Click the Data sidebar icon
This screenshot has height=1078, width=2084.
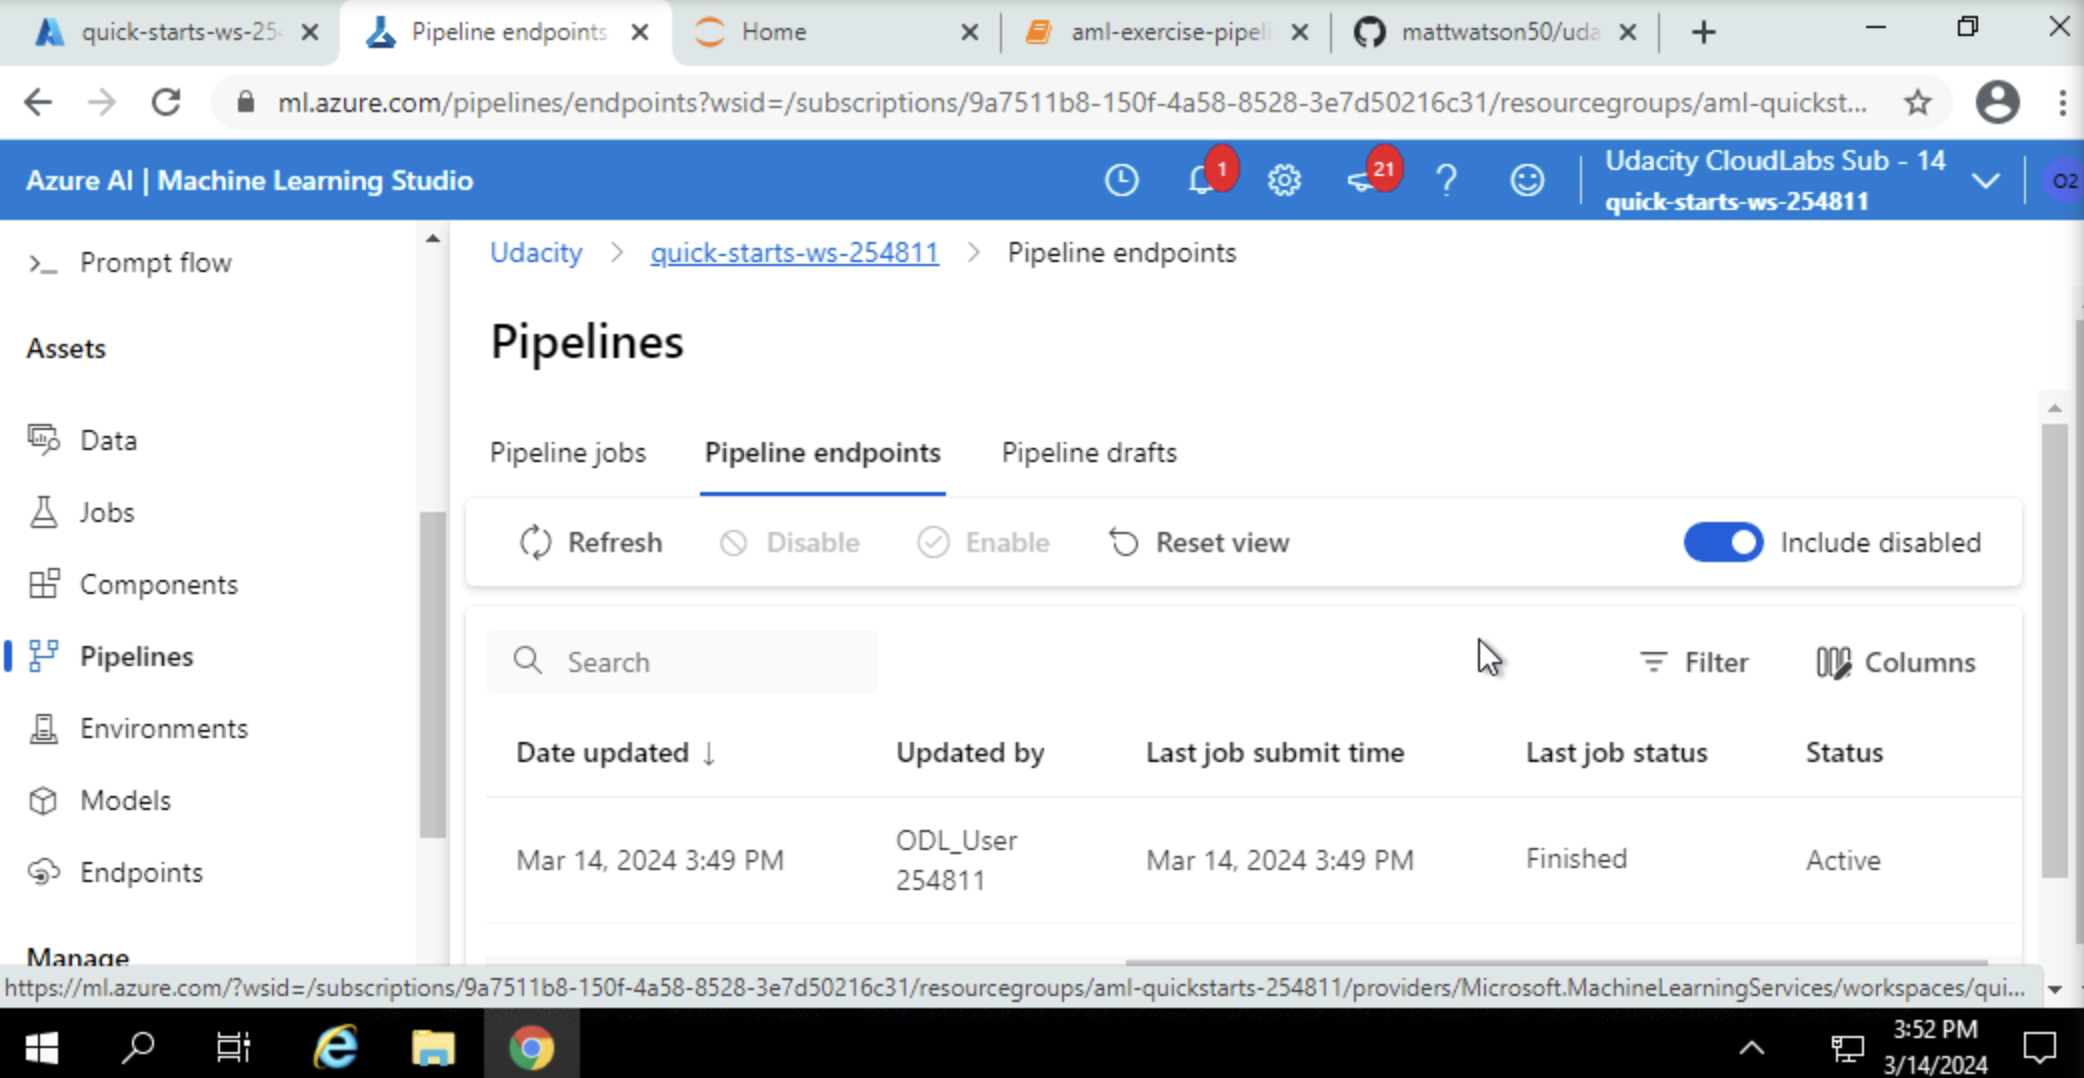pos(44,440)
